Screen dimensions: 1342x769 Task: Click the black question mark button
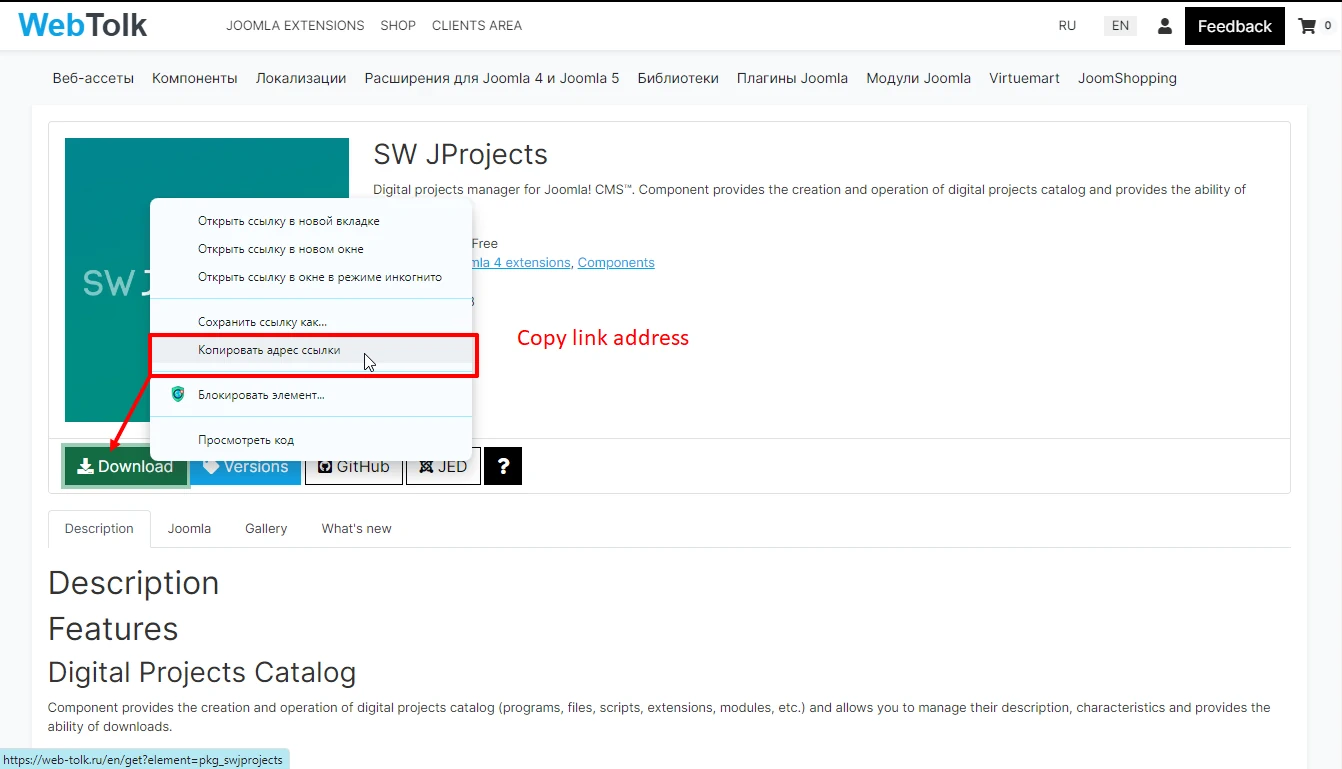point(503,466)
